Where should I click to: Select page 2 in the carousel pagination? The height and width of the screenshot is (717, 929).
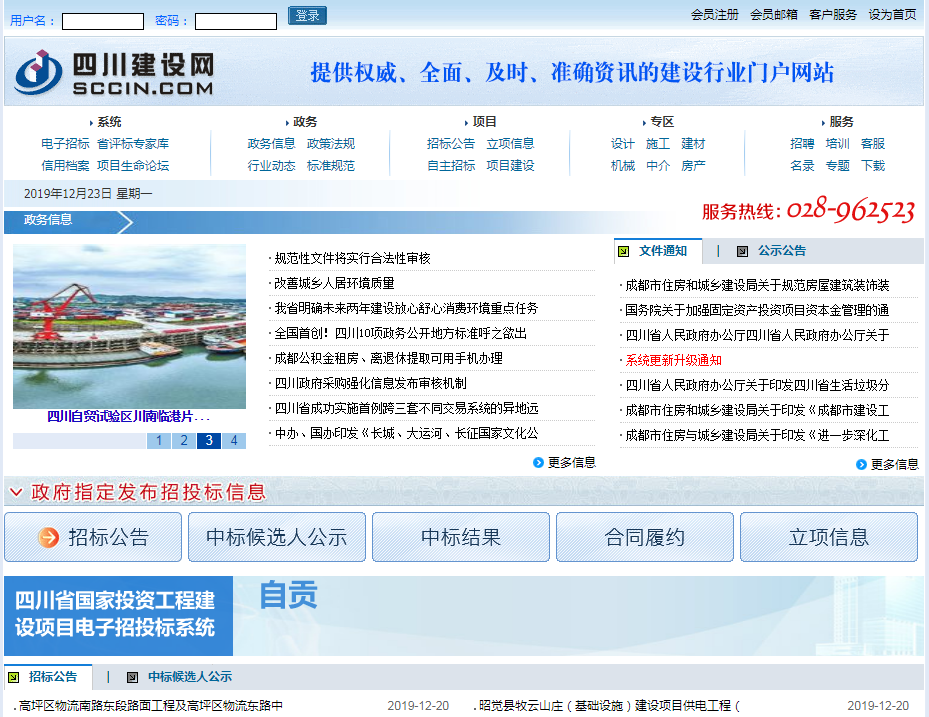point(183,440)
